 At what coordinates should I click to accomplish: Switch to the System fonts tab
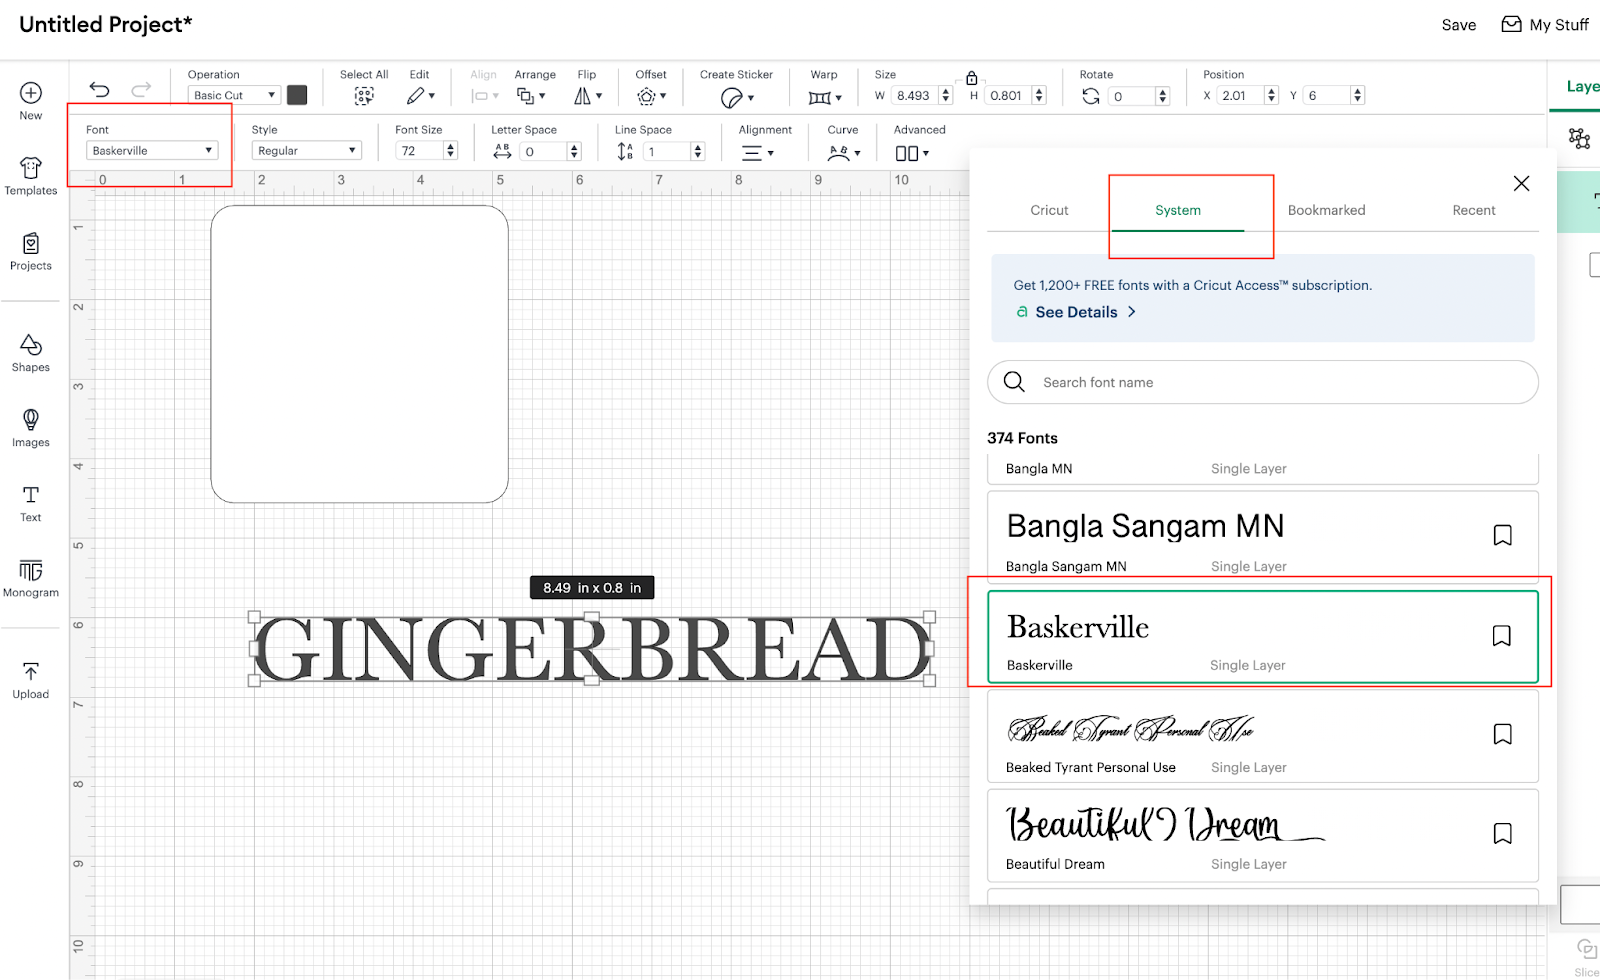tap(1178, 210)
